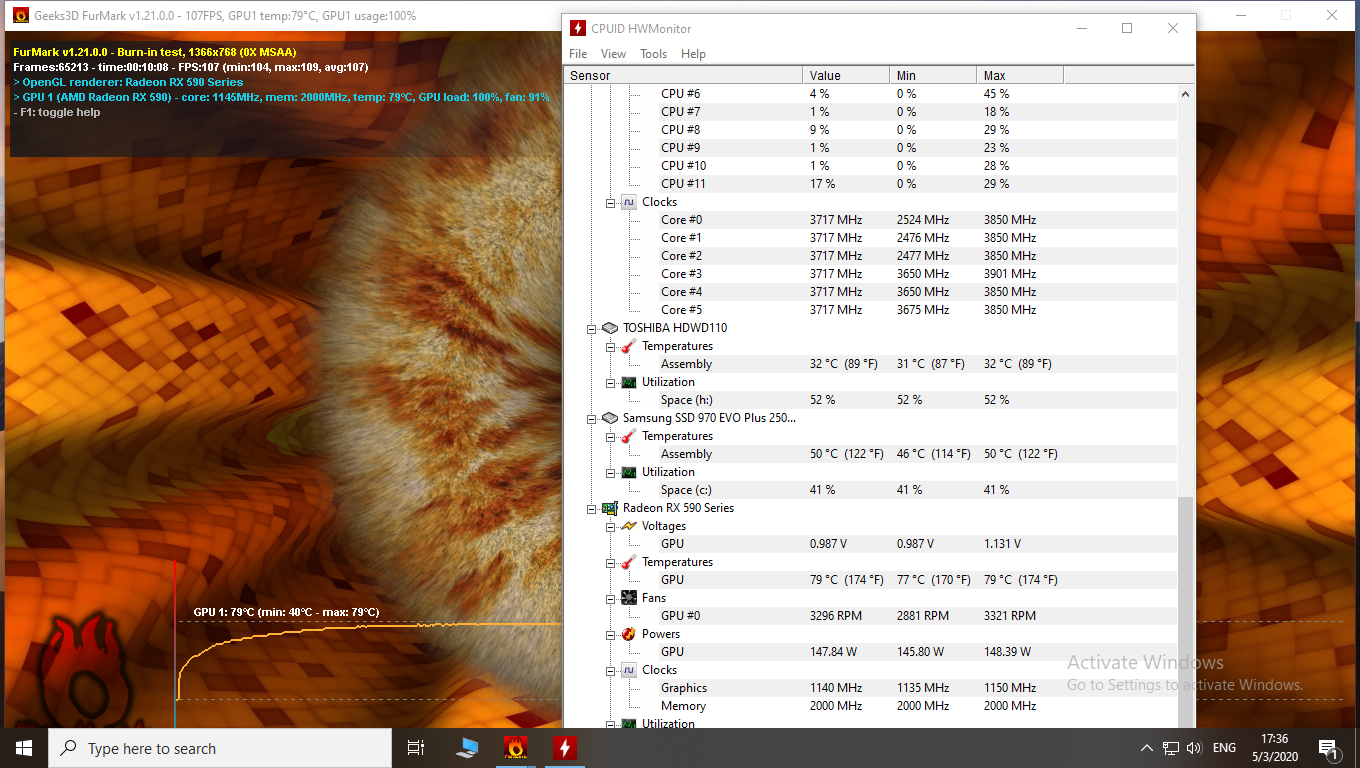Click the scrollbar up arrow in HWMonitor
The image size is (1360, 768).
[x=1186, y=93]
